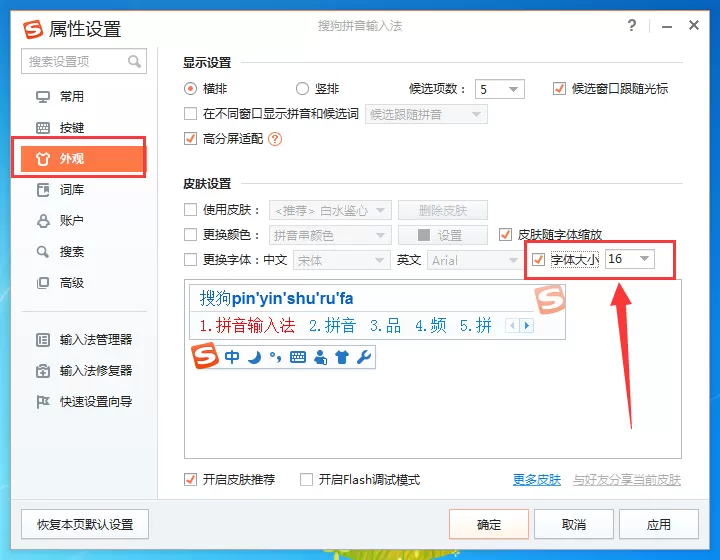
Task: Click the soft keyboard icon in preview
Action: point(298,357)
